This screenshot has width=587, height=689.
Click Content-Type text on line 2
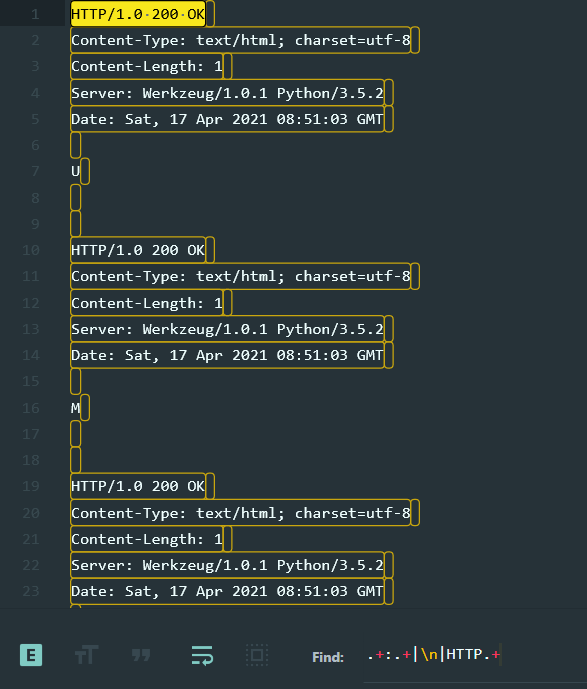[240, 40]
